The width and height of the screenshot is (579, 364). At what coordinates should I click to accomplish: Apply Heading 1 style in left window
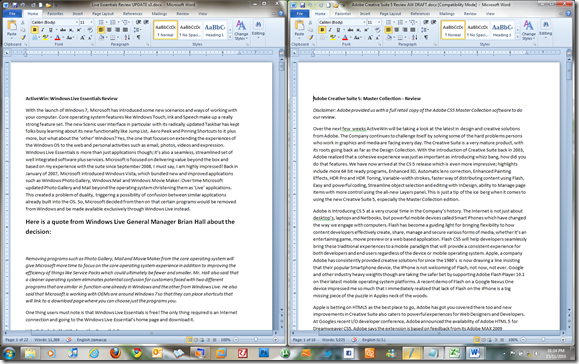[215, 30]
